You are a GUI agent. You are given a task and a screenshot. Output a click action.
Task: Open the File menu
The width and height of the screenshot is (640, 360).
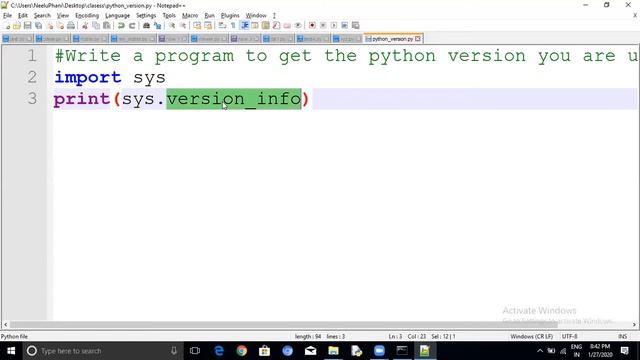pyautogui.click(x=7, y=16)
